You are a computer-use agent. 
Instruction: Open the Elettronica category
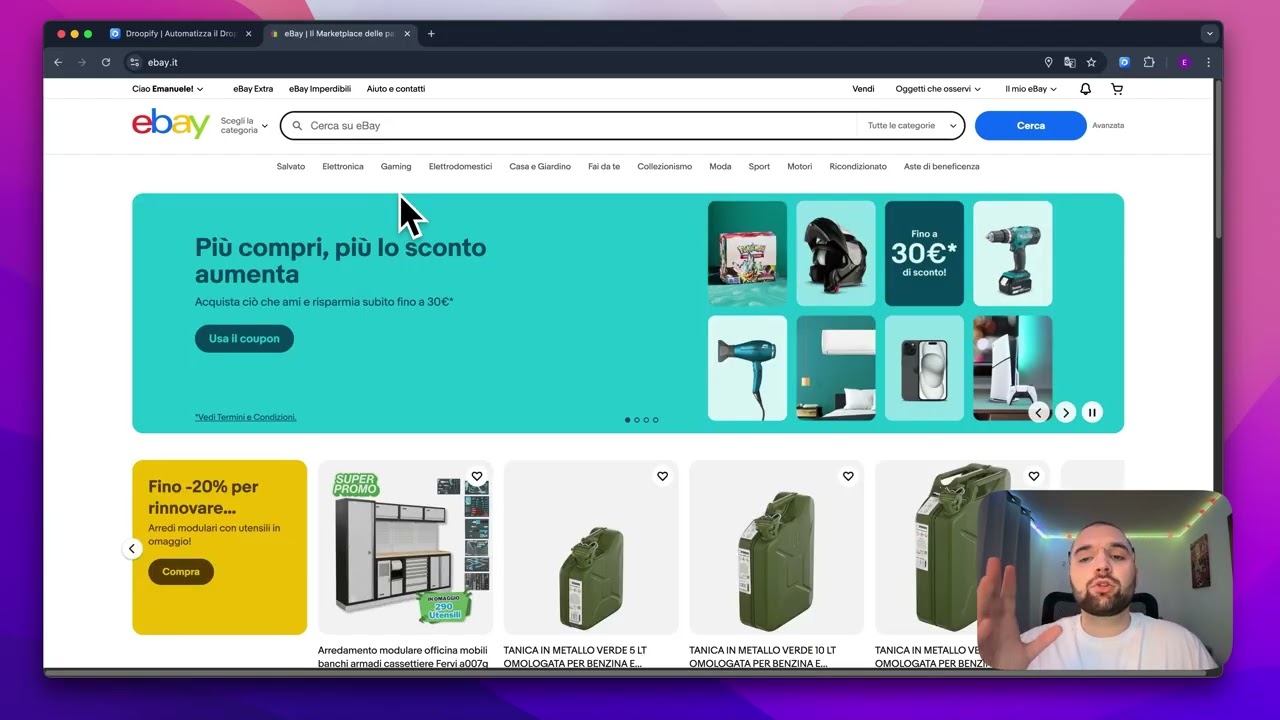(x=343, y=167)
